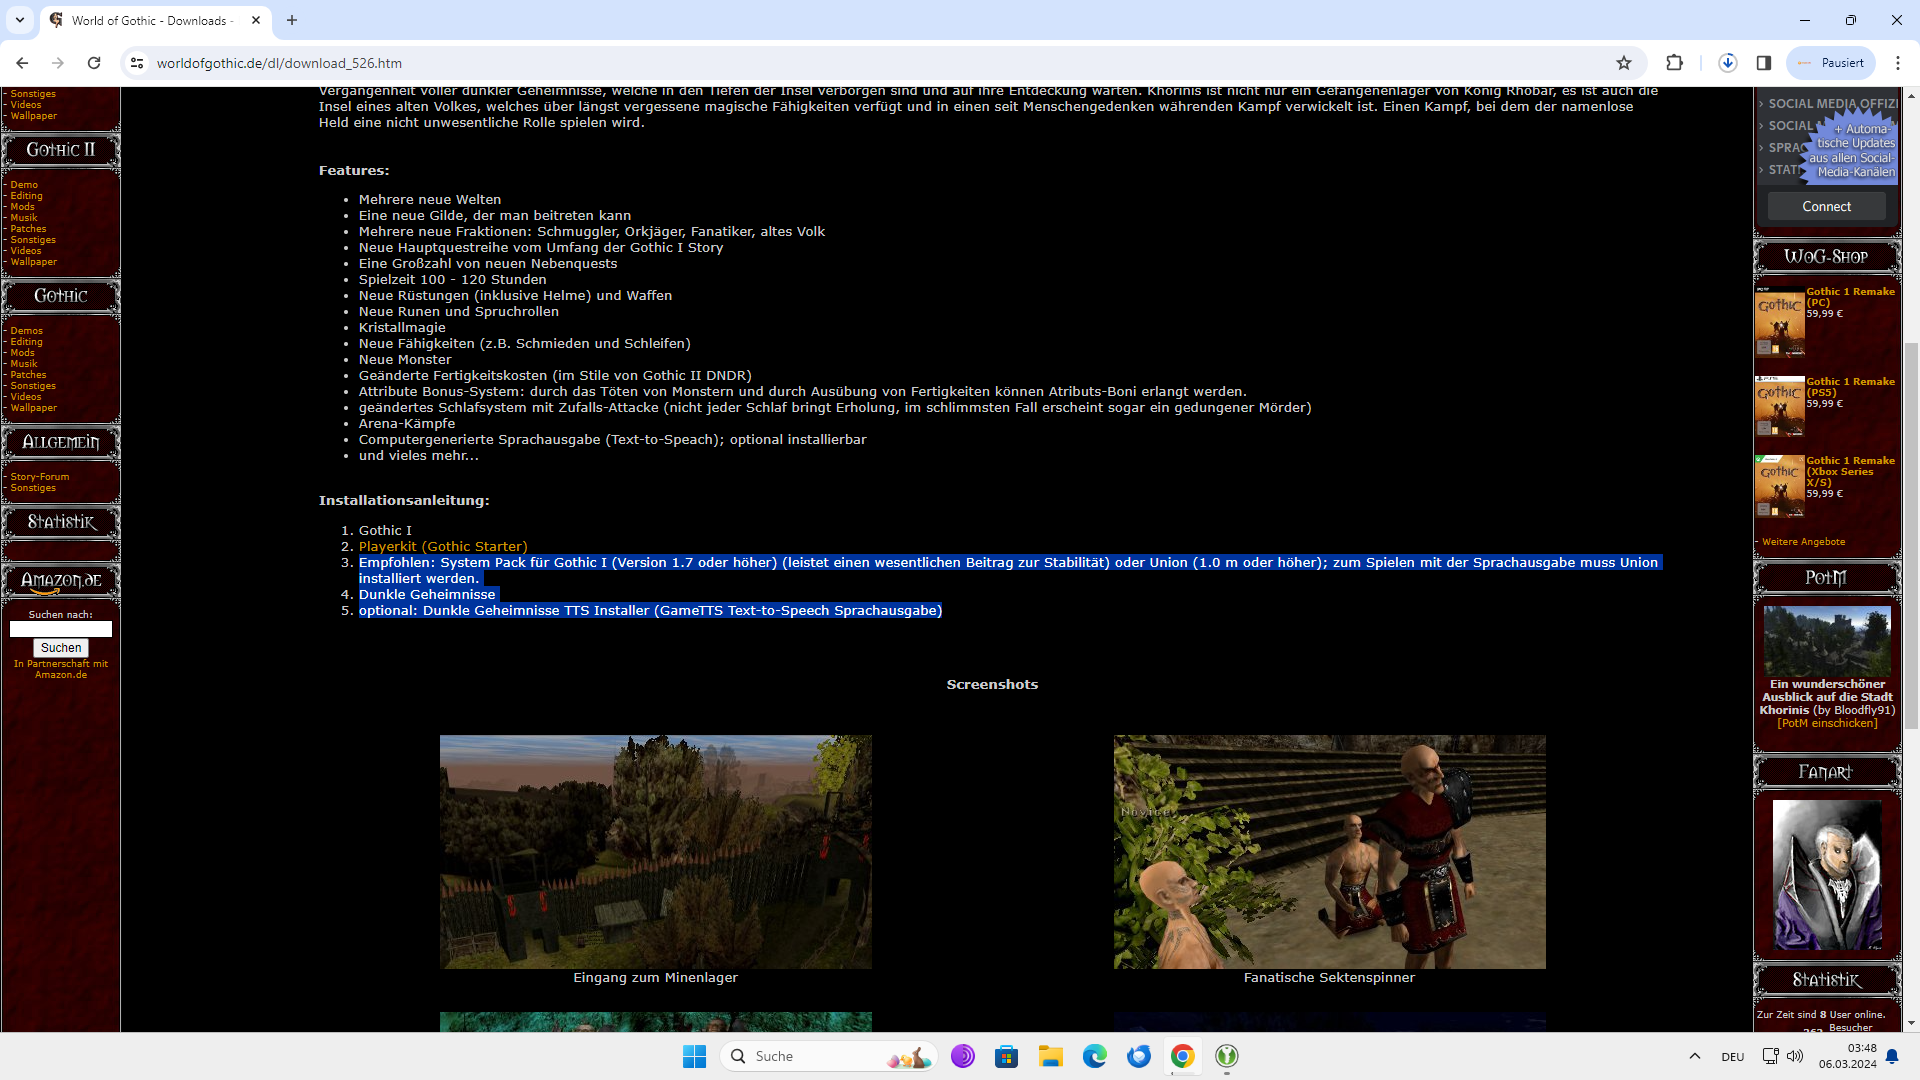Select the World of Gothic Downloads tab
This screenshot has height=1080, width=1920.
[x=150, y=20]
